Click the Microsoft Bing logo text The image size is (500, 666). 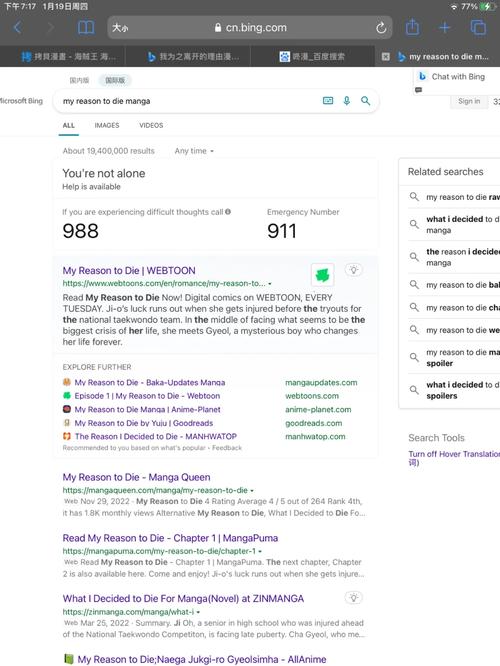[x=21, y=101]
